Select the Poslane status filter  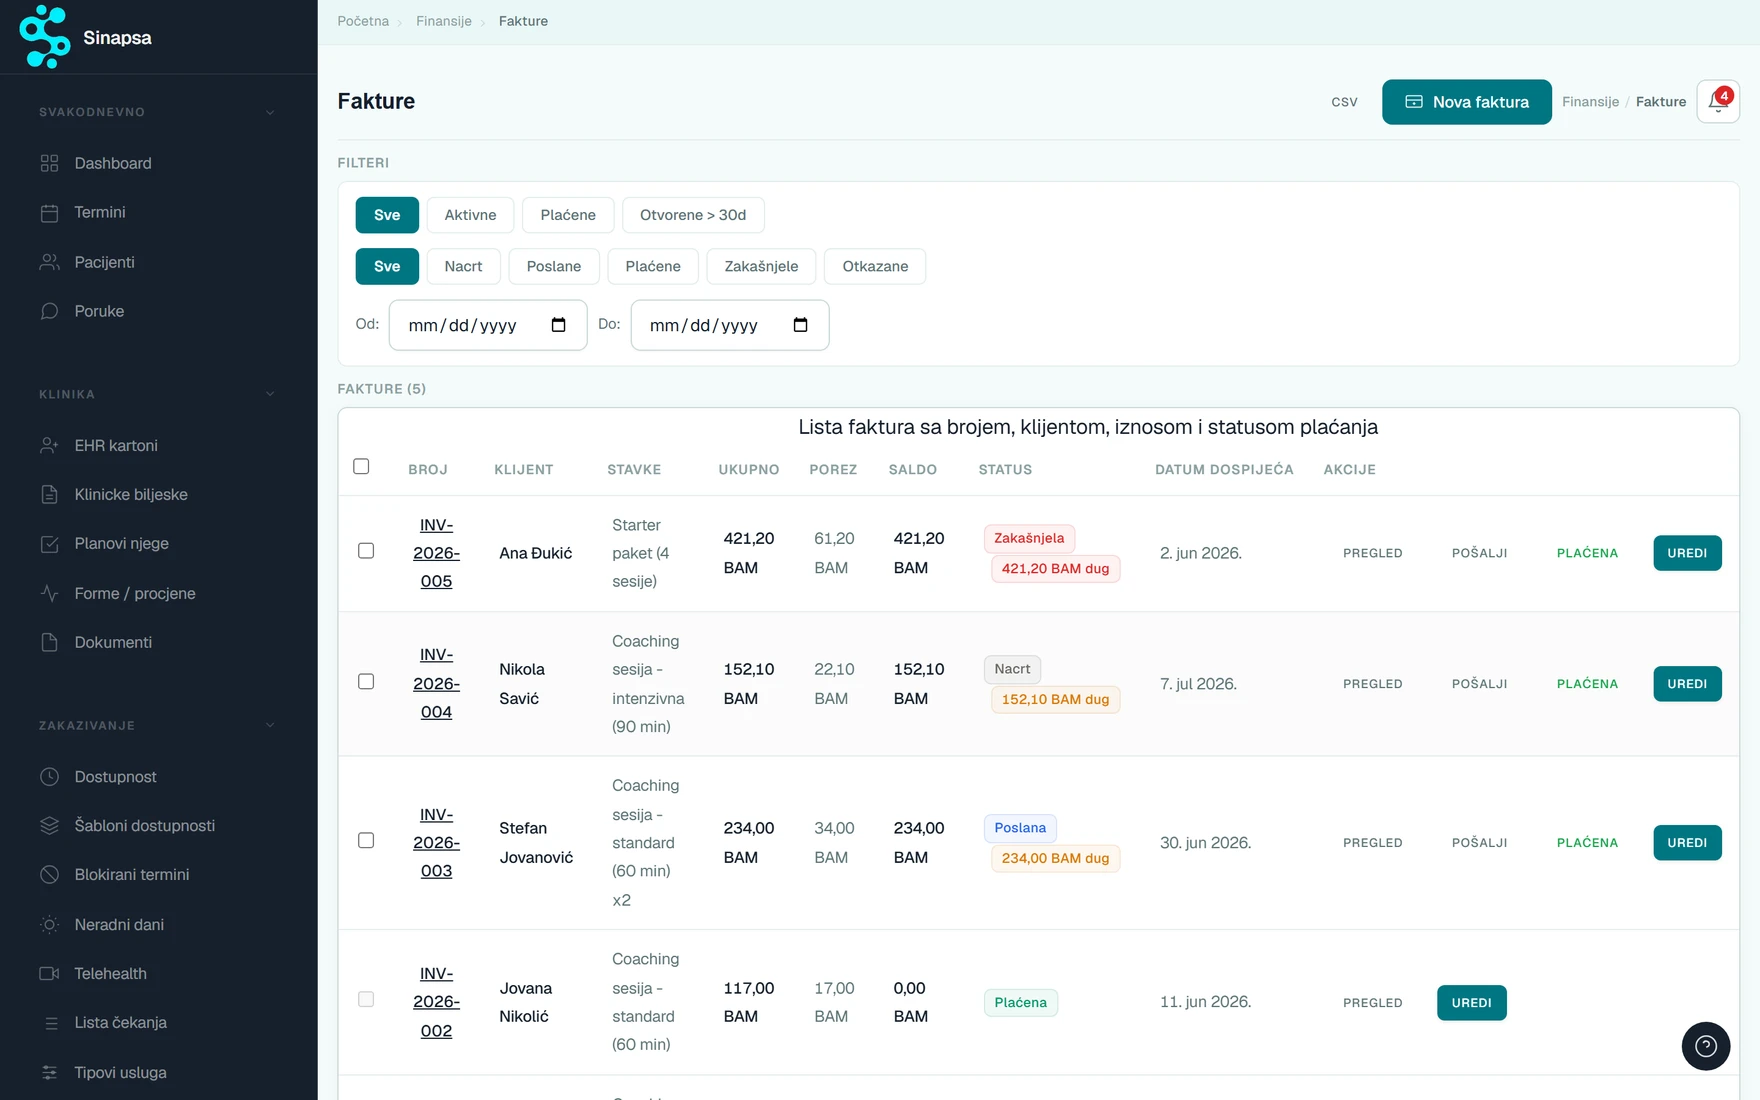point(554,266)
